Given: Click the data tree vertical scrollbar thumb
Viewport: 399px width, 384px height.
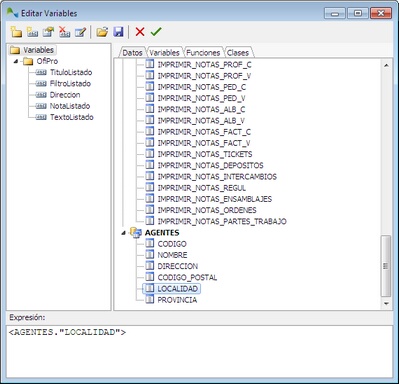Looking at the screenshot, I should tap(386, 266).
